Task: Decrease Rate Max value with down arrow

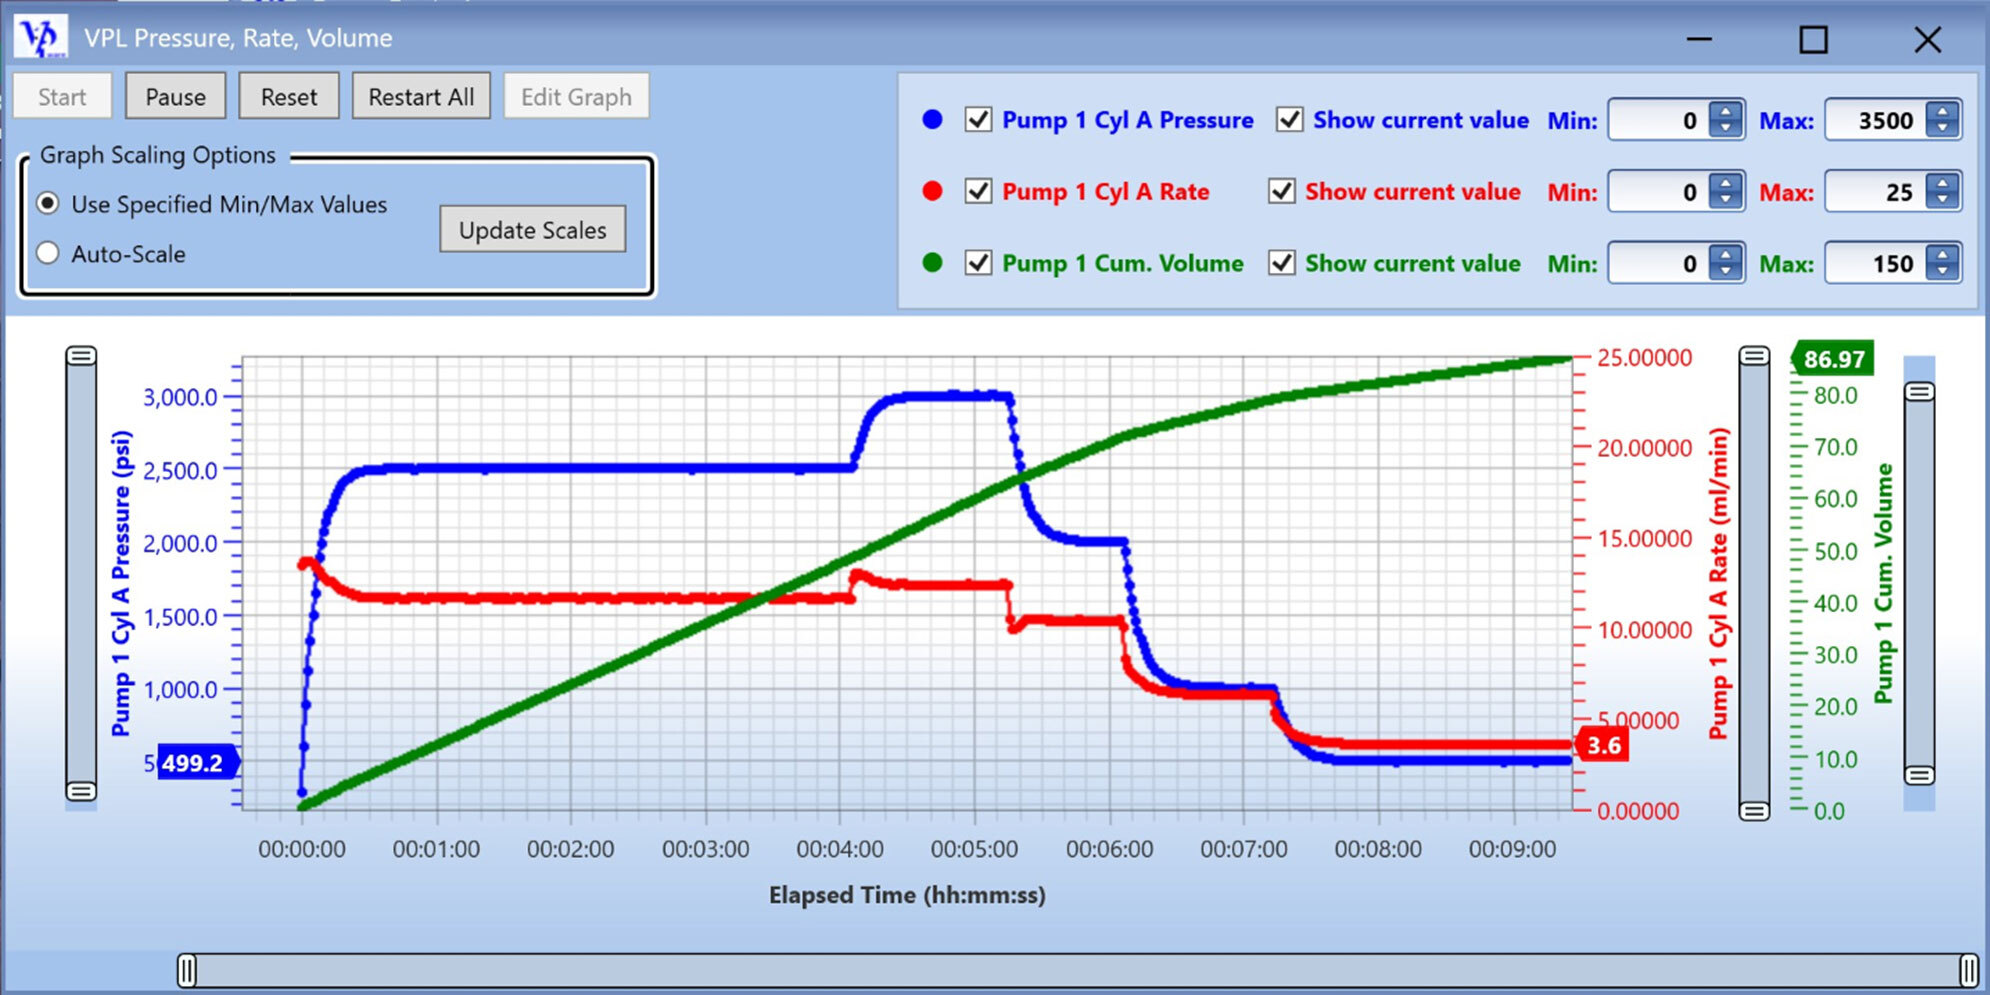Action: point(1943,201)
